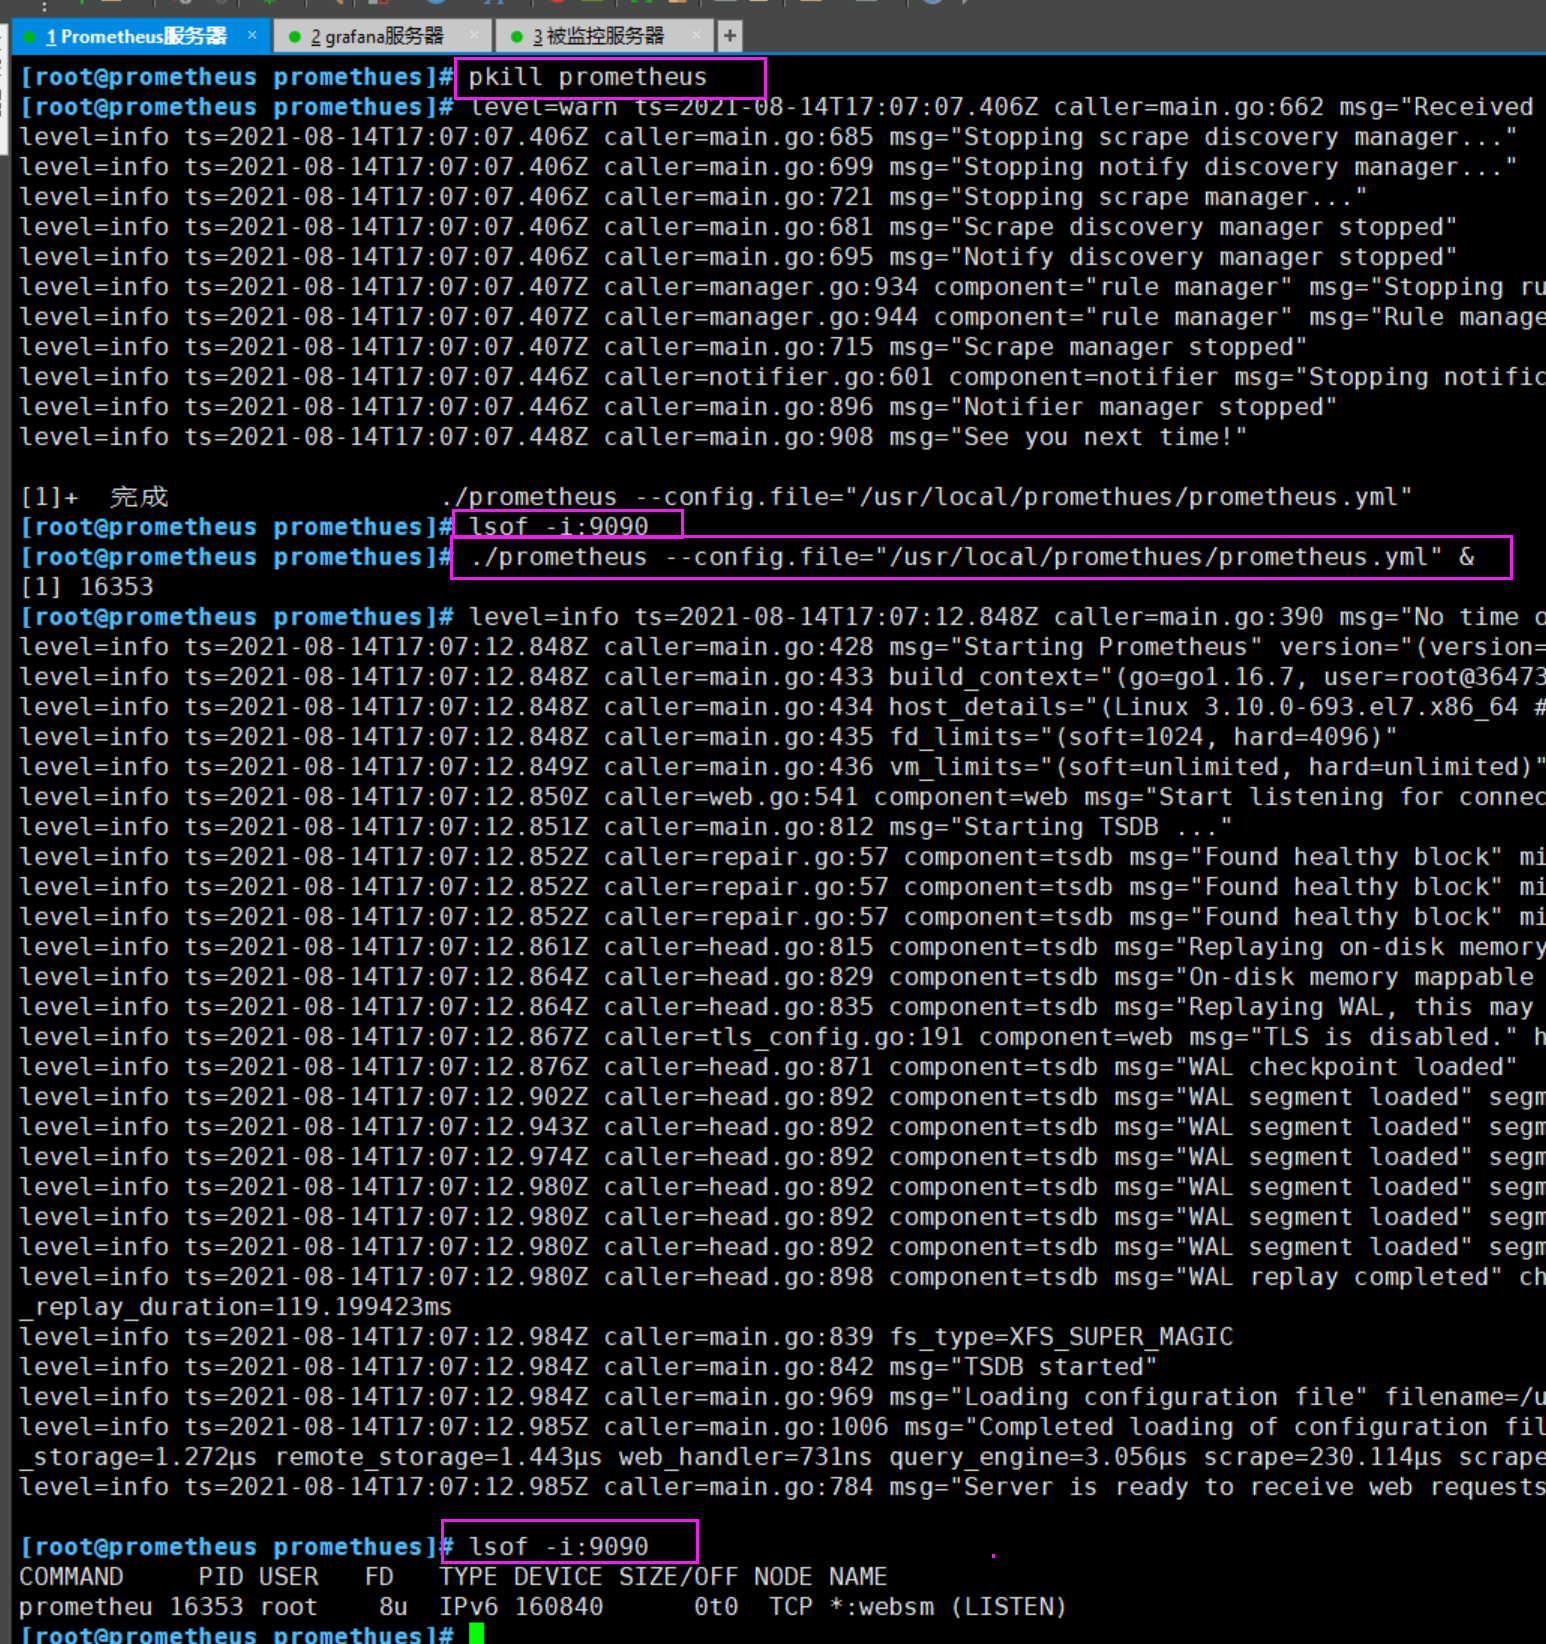The height and width of the screenshot is (1644, 1546).
Task: Click the 'fd_limits="(soft=1024, hard=4096)"' log line
Action: tap(708, 737)
